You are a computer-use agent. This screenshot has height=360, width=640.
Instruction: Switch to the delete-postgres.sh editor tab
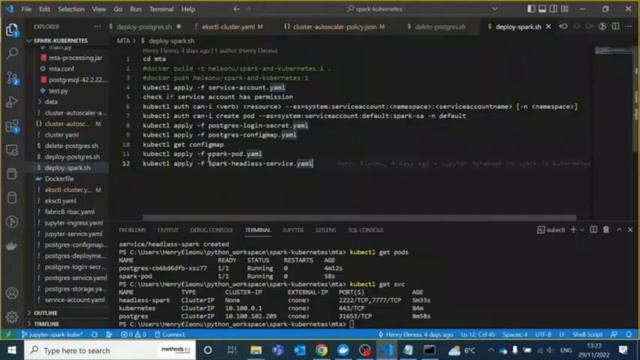(440, 27)
